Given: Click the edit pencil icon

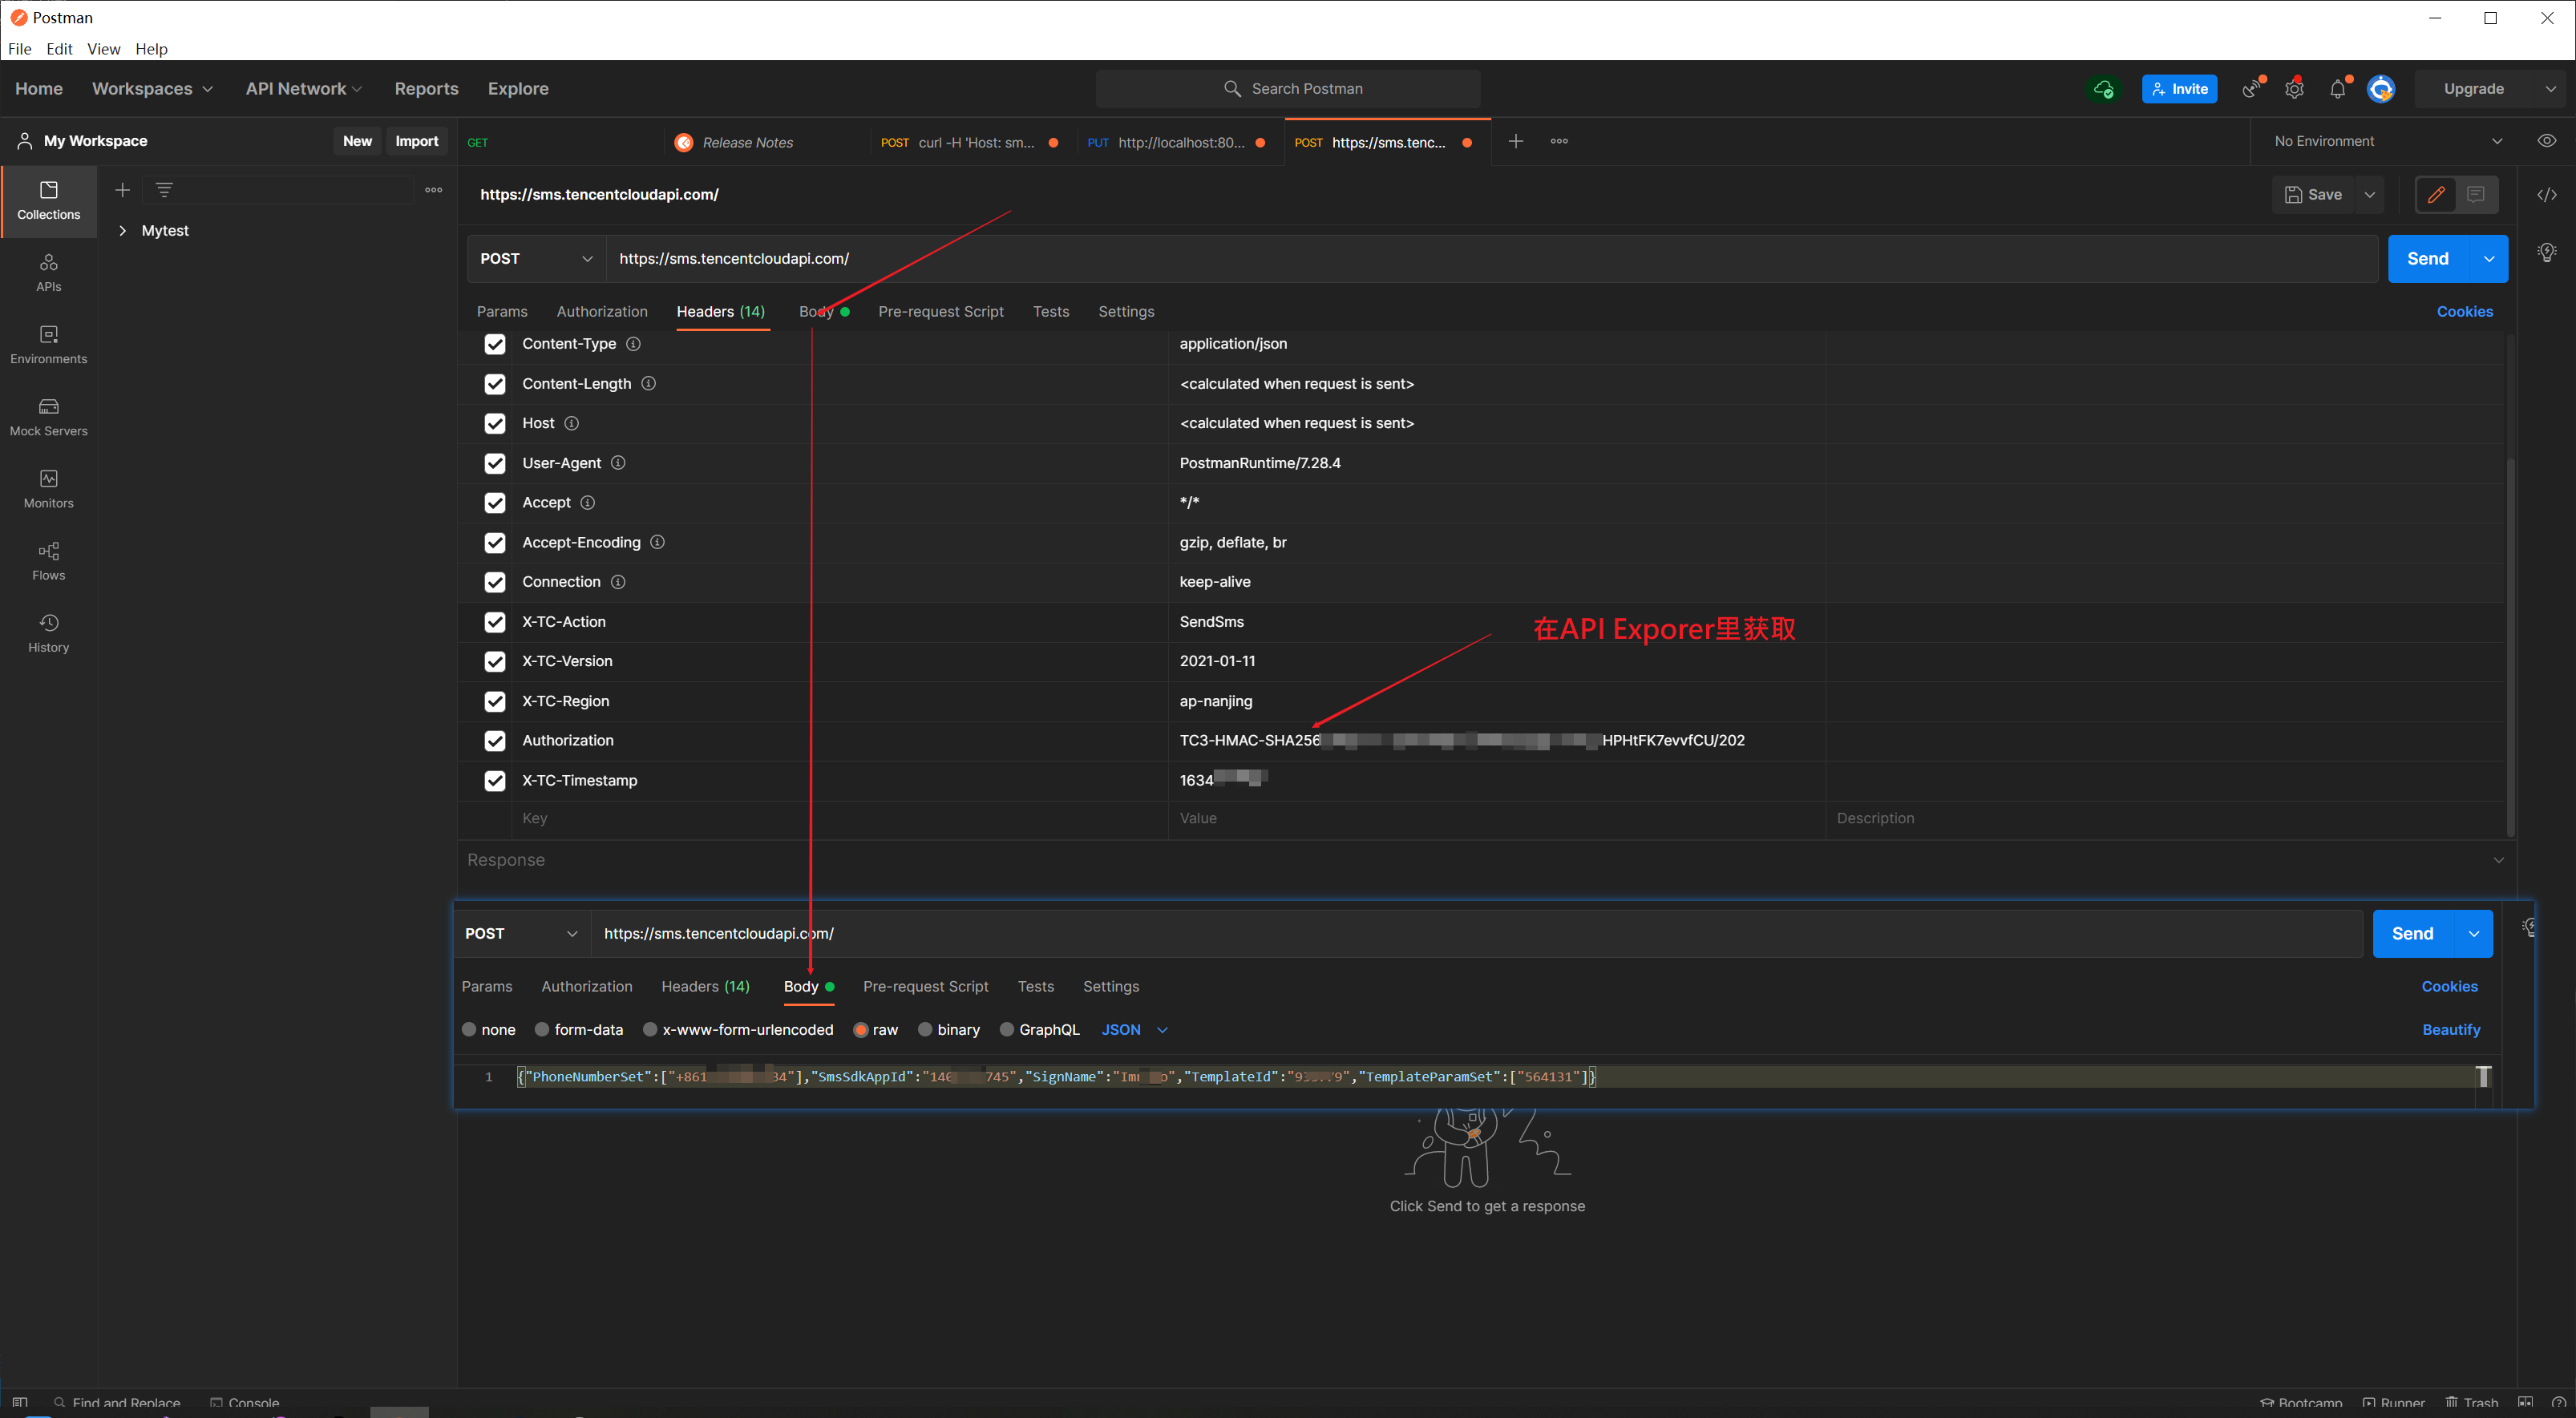Looking at the screenshot, I should pyautogui.click(x=2435, y=195).
